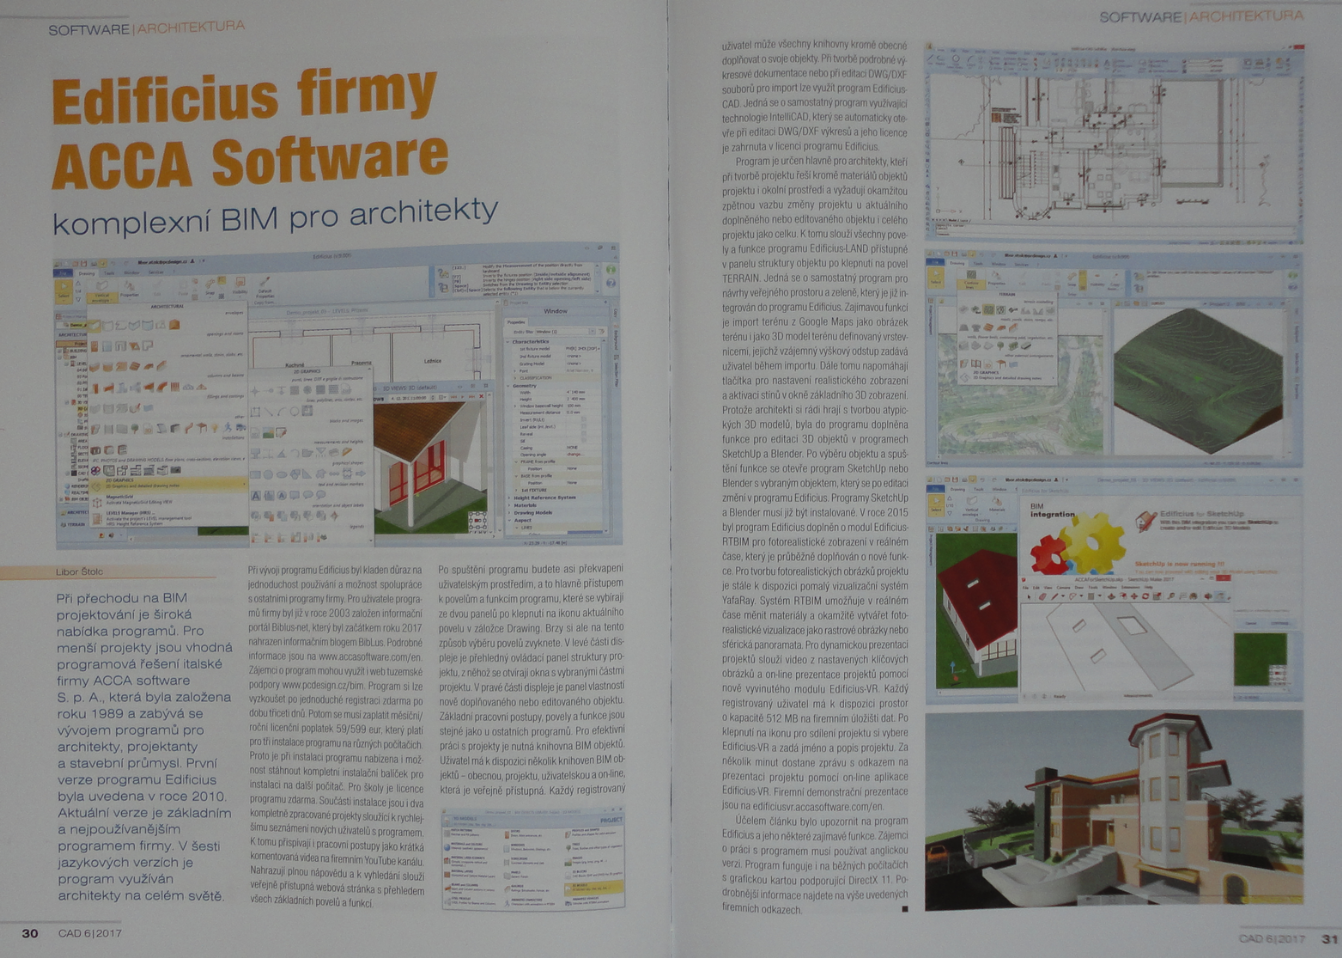Click the eraser tool in SketchUp toolbar
This screenshot has height=958, width=1342.
[1043, 596]
